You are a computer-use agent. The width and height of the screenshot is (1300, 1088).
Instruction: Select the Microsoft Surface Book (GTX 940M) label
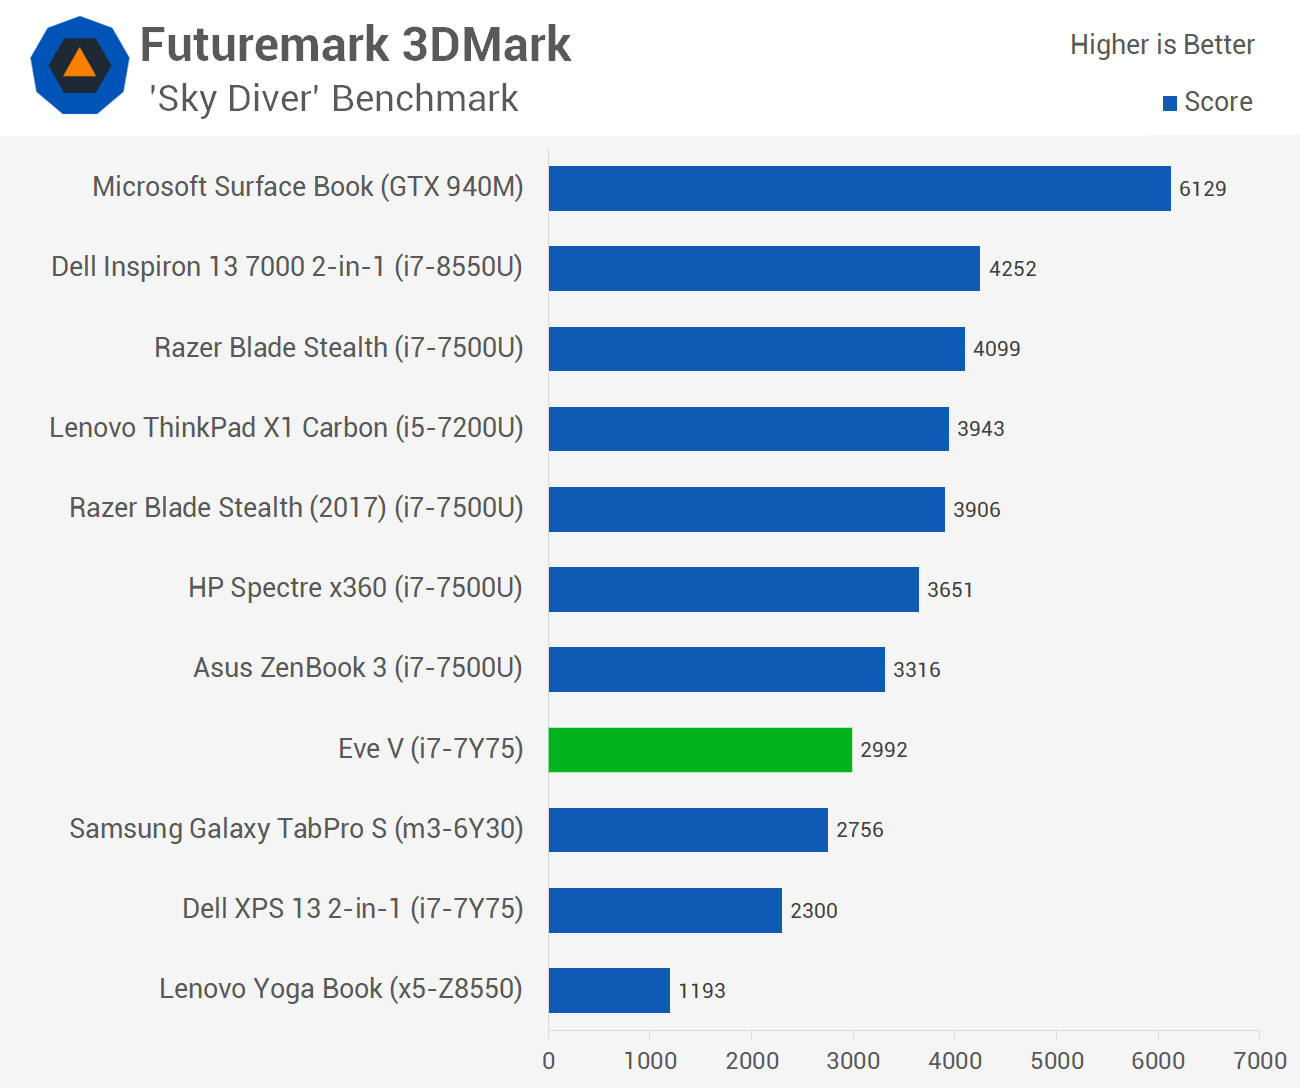pyautogui.click(x=308, y=187)
